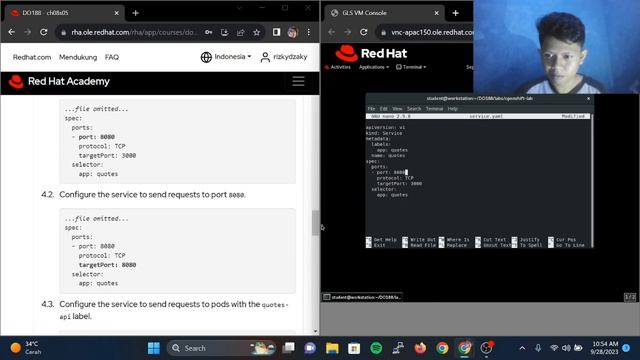This screenshot has width=640, height=360.
Task: Open the FAQ link
Action: (x=112, y=57)
